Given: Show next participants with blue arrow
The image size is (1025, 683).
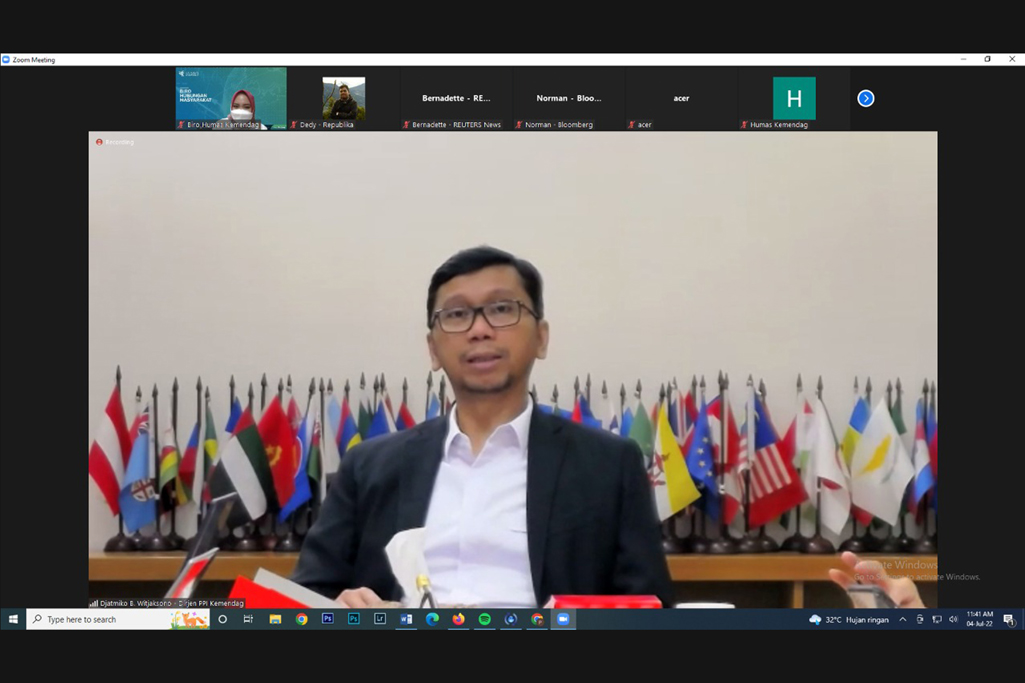Looking at the screenshot, I should coord(866,98).
